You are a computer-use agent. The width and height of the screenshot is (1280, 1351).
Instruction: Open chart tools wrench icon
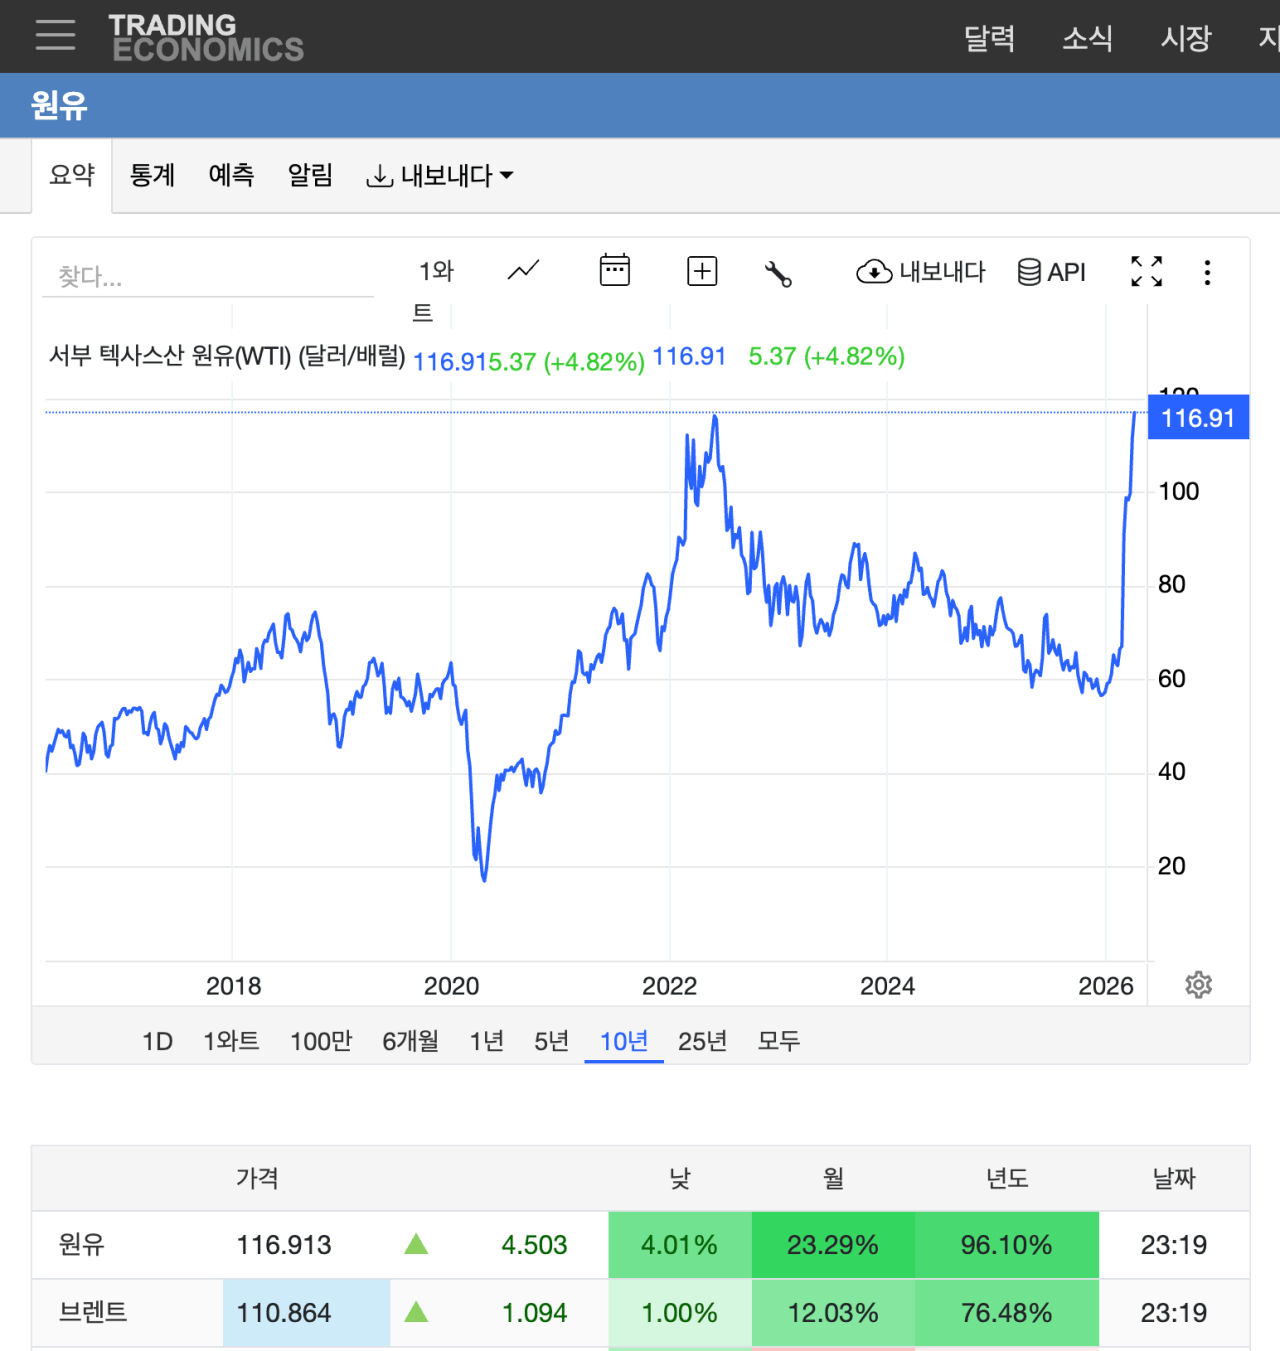[778, 273]
